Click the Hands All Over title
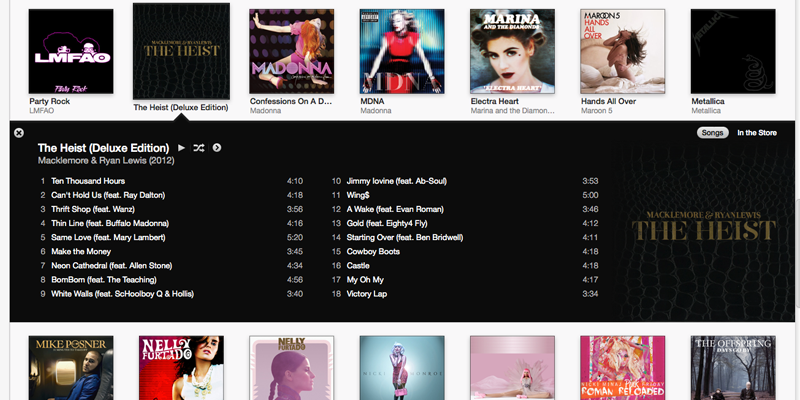This screenshot has height=400, width=800. coord(608,102)
